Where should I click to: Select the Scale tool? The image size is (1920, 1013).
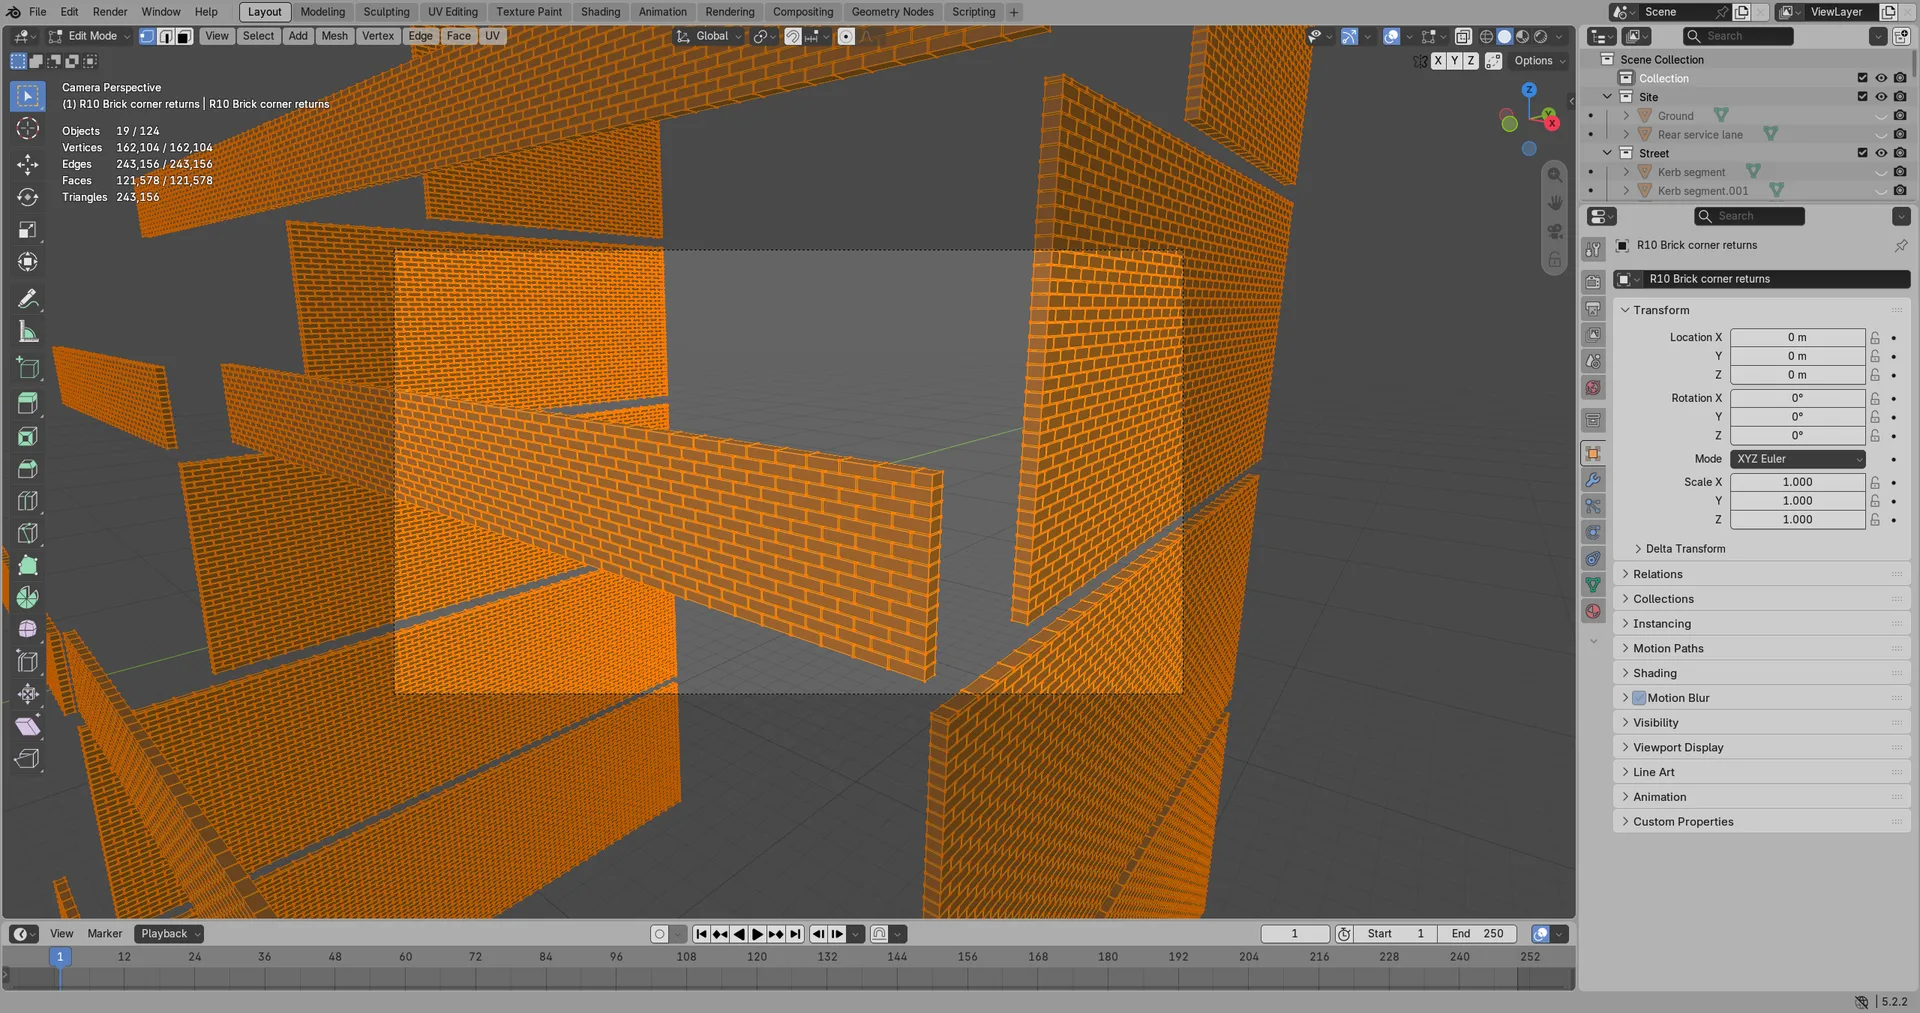(28, 230)
